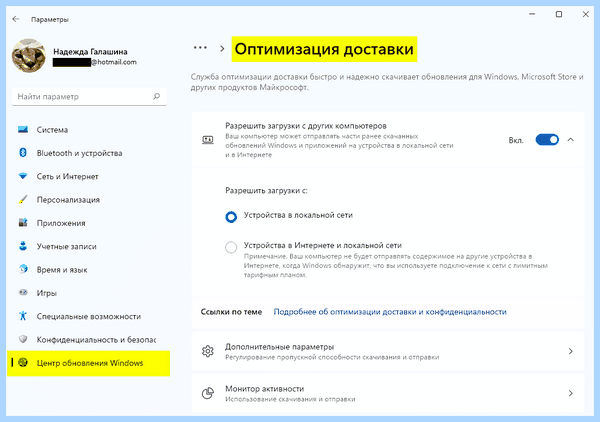Click the Вкл. status label

click(x=516, y=140)
